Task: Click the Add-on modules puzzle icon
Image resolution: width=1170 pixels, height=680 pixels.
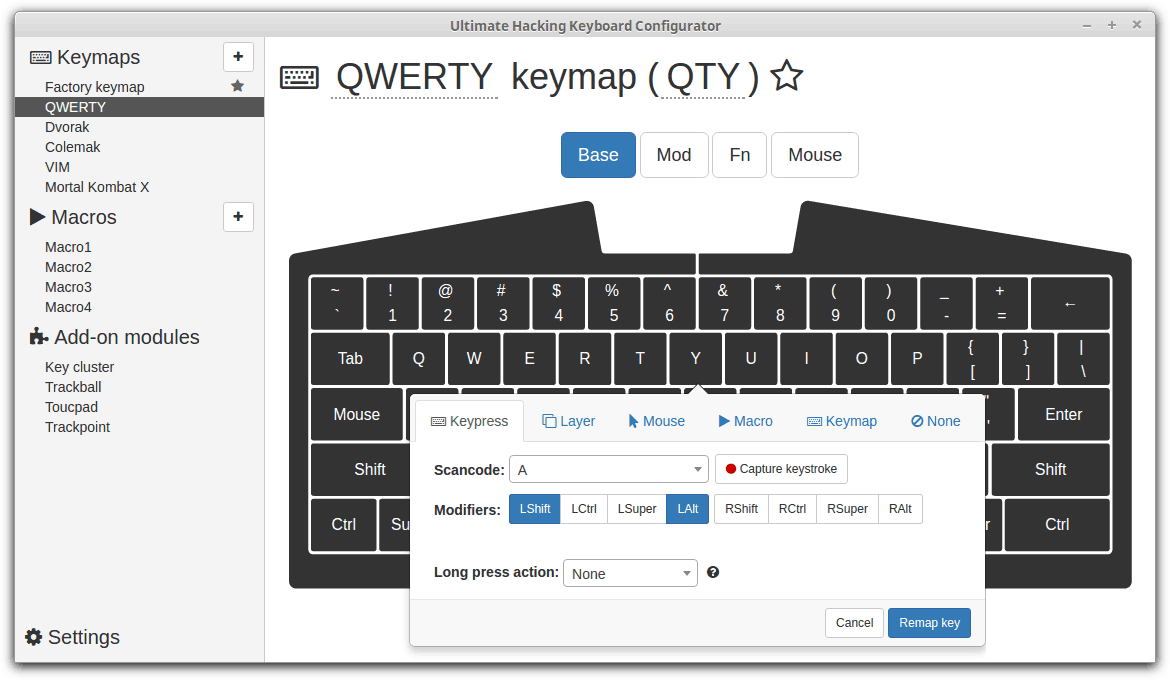Action: coord(39,337)
